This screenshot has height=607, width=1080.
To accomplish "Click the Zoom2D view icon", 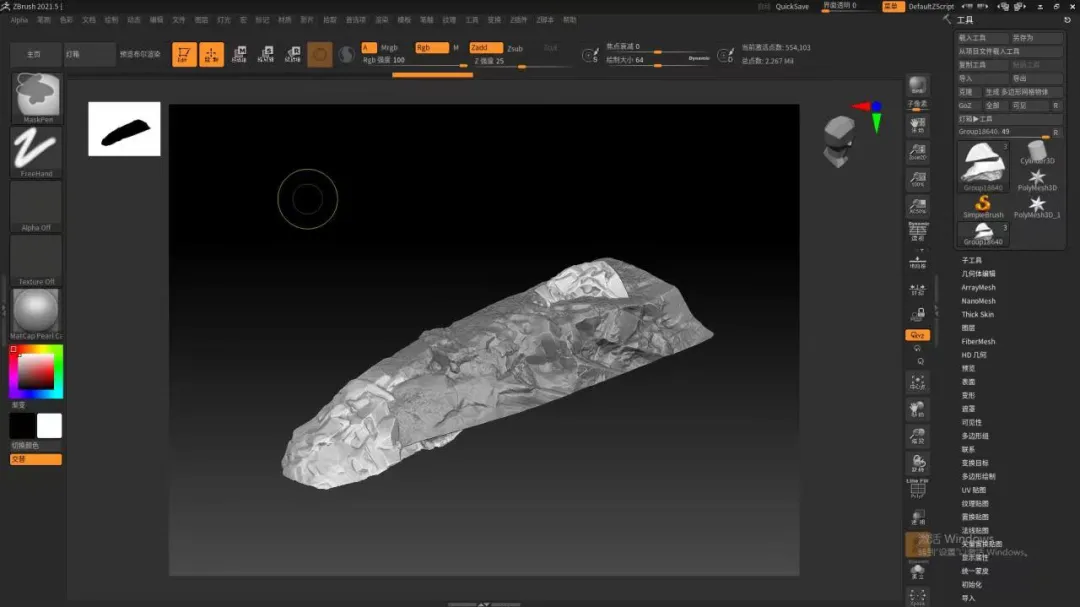I will click(917, 153).
